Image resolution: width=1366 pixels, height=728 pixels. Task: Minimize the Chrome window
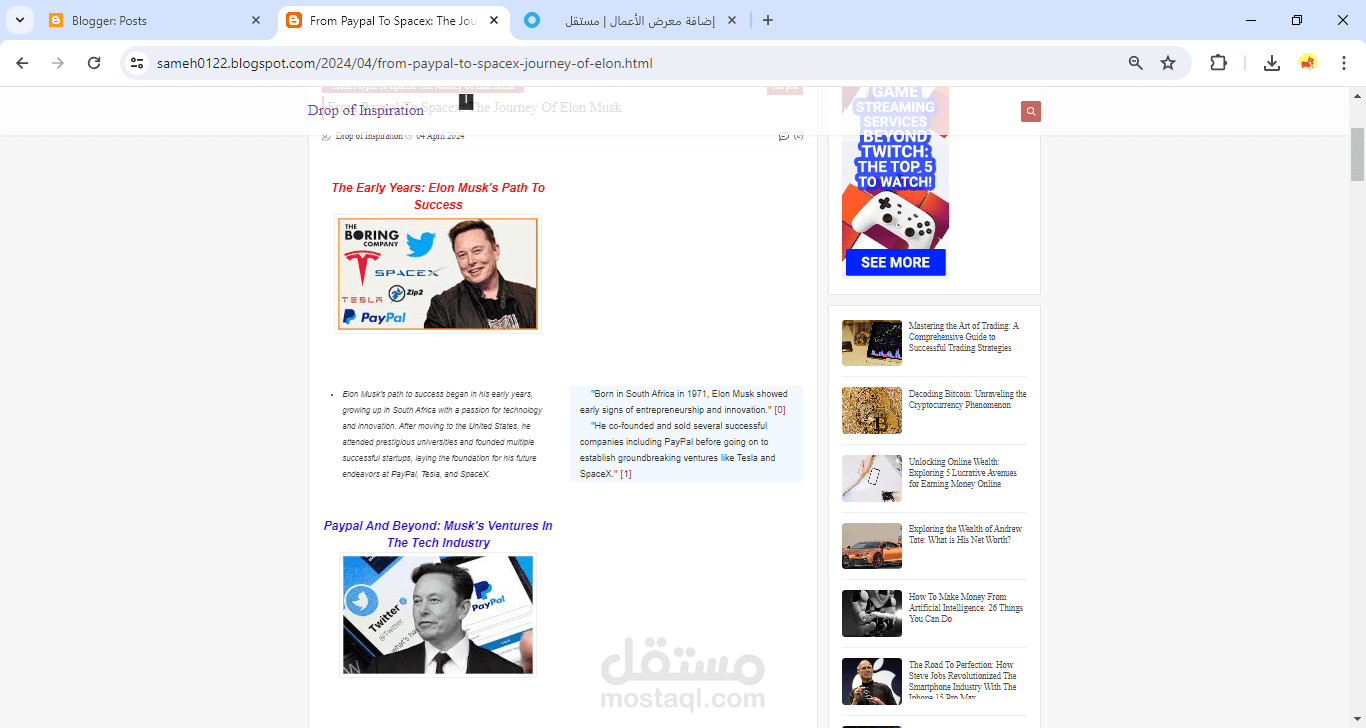pos(1251,20)
